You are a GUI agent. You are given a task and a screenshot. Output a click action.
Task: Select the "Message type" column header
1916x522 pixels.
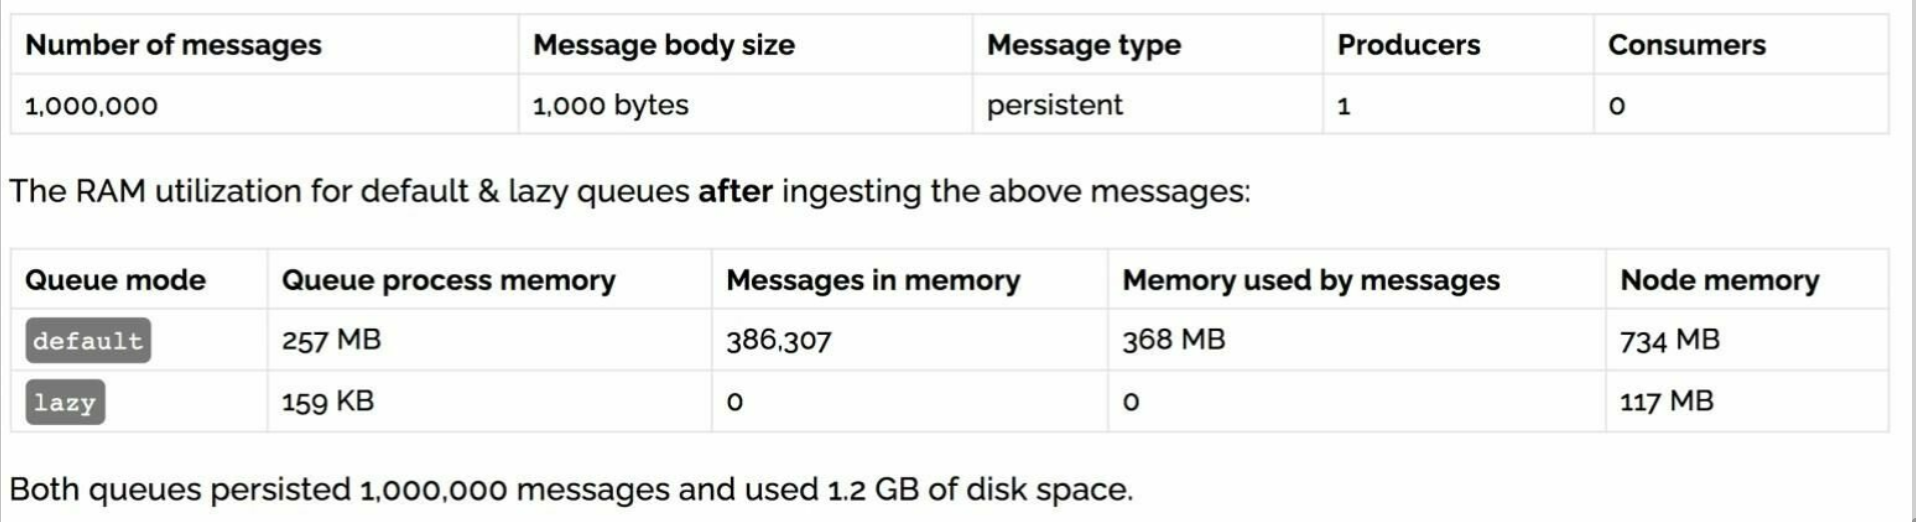coord(1083,45)
